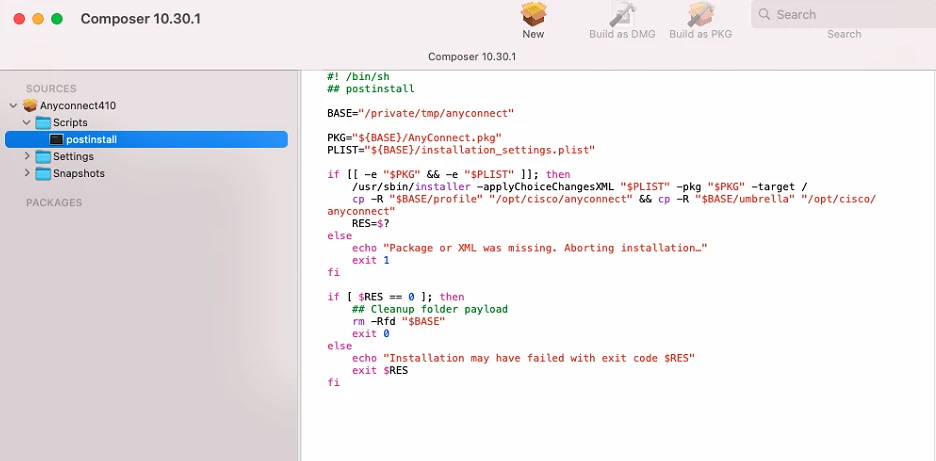Click the PLIST= installation_settings.plist line
This screenshot has width=936, height=461.
pos(461,150)
